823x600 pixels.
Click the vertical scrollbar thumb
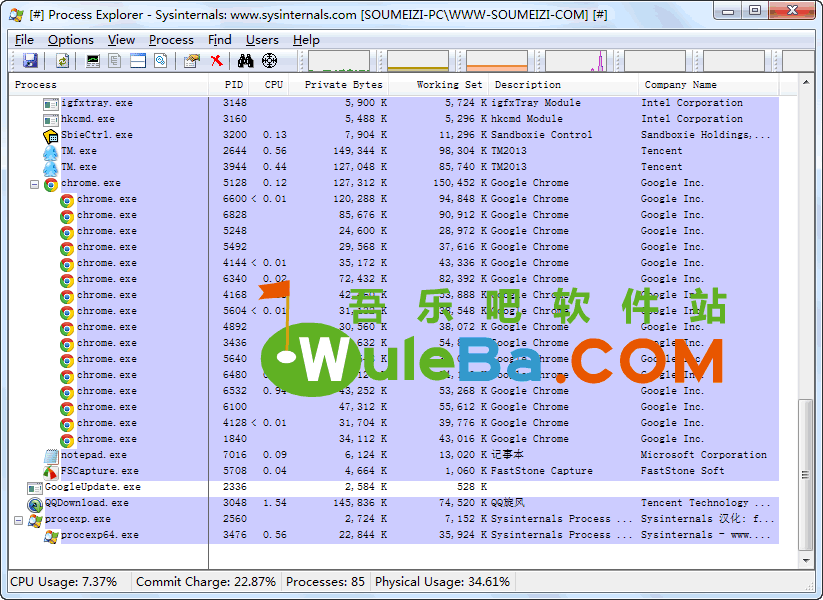click(x=806, y=475)
